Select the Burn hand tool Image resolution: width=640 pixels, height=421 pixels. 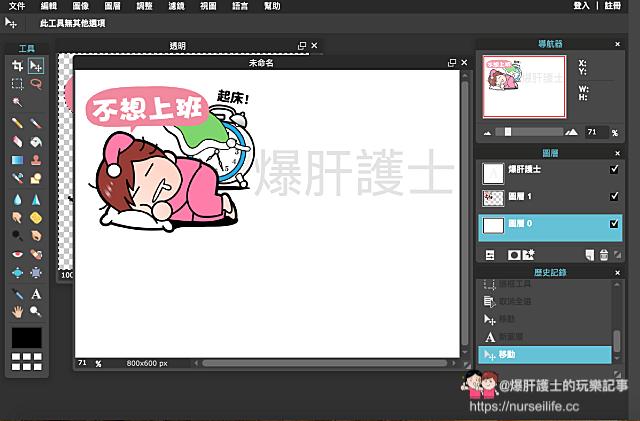(x=36, y=236)
